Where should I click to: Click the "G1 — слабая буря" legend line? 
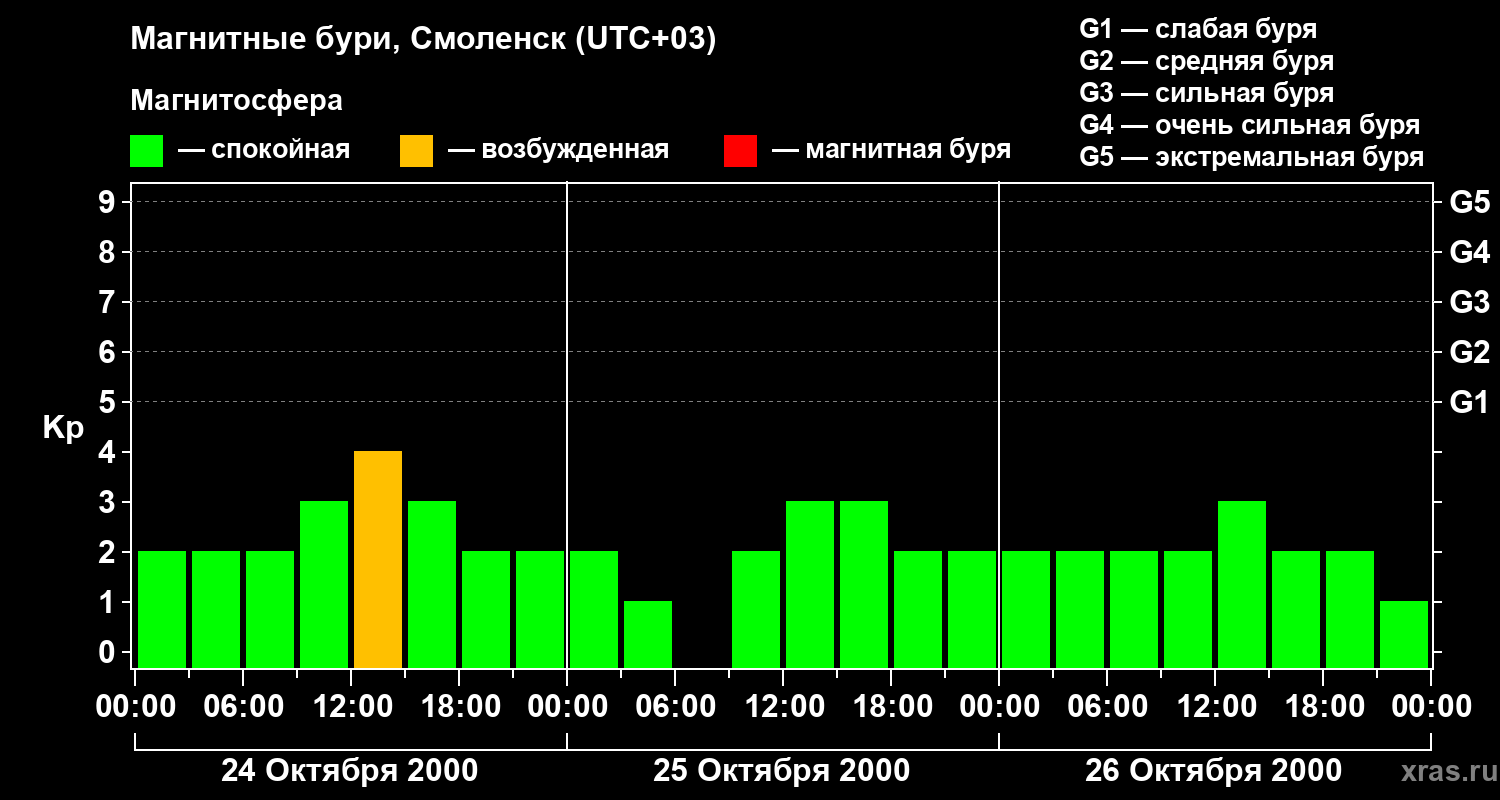point(1198,28)
